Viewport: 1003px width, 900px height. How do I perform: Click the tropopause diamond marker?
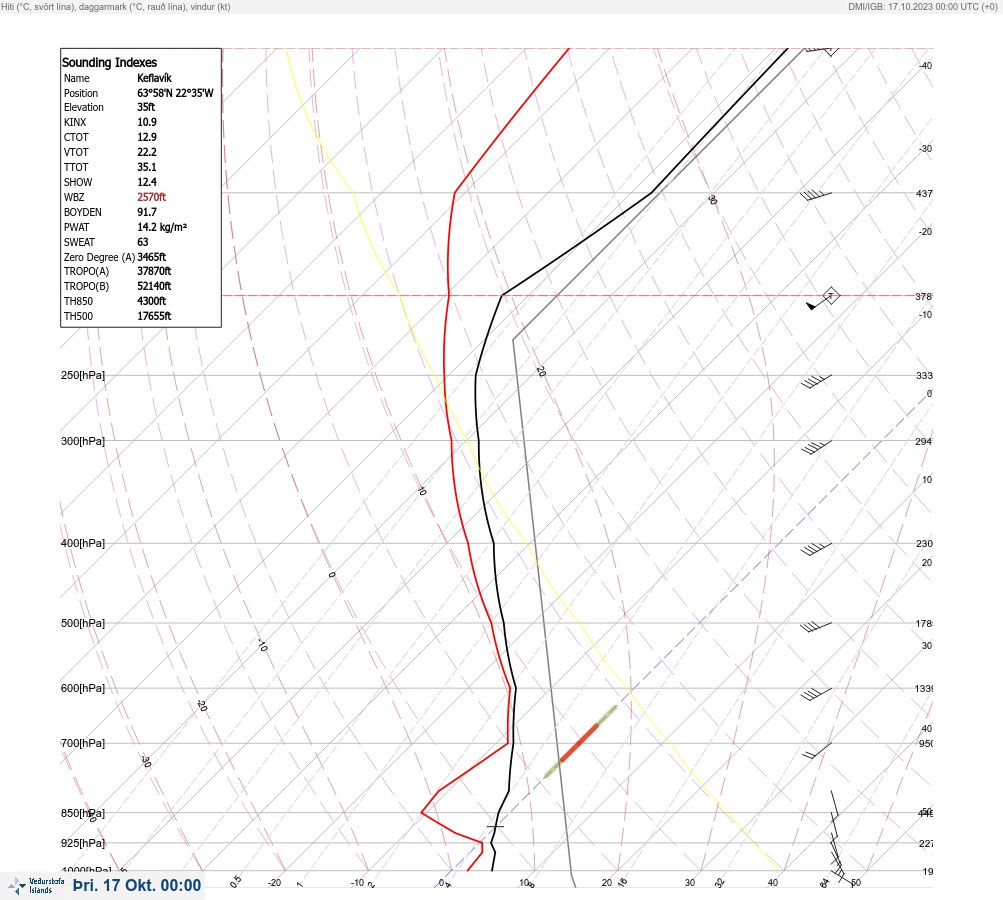coord(830,296)
